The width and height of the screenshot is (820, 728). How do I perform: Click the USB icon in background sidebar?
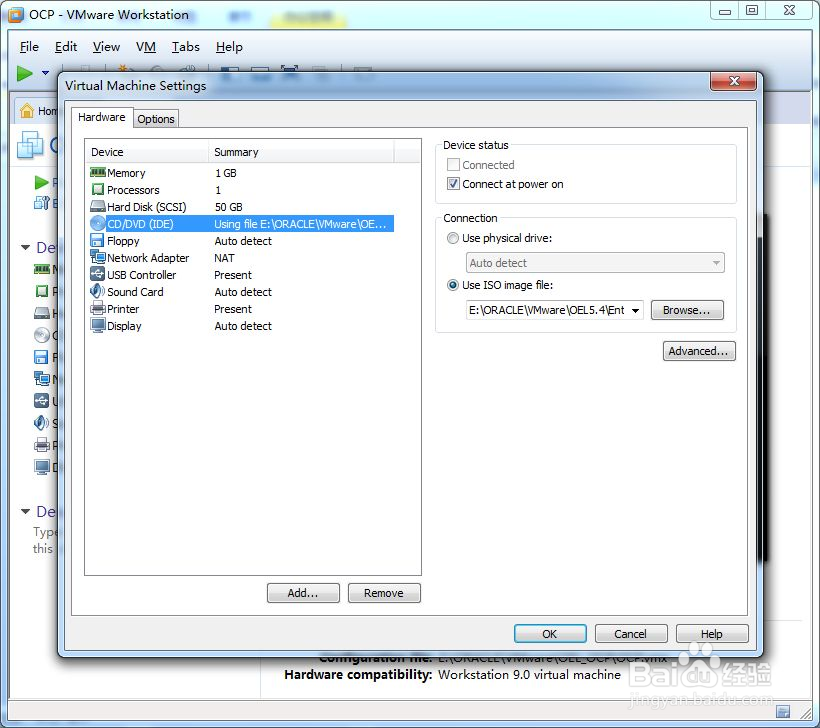tap(41, 401)
